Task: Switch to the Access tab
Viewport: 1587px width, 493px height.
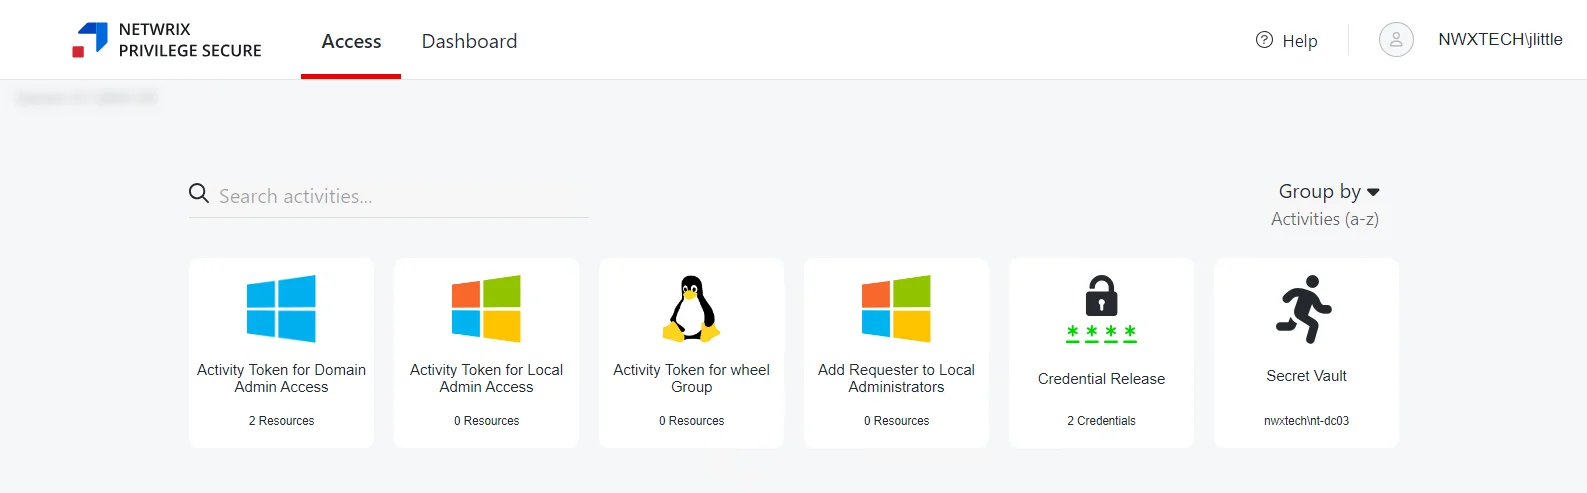Action: [351, 41]
